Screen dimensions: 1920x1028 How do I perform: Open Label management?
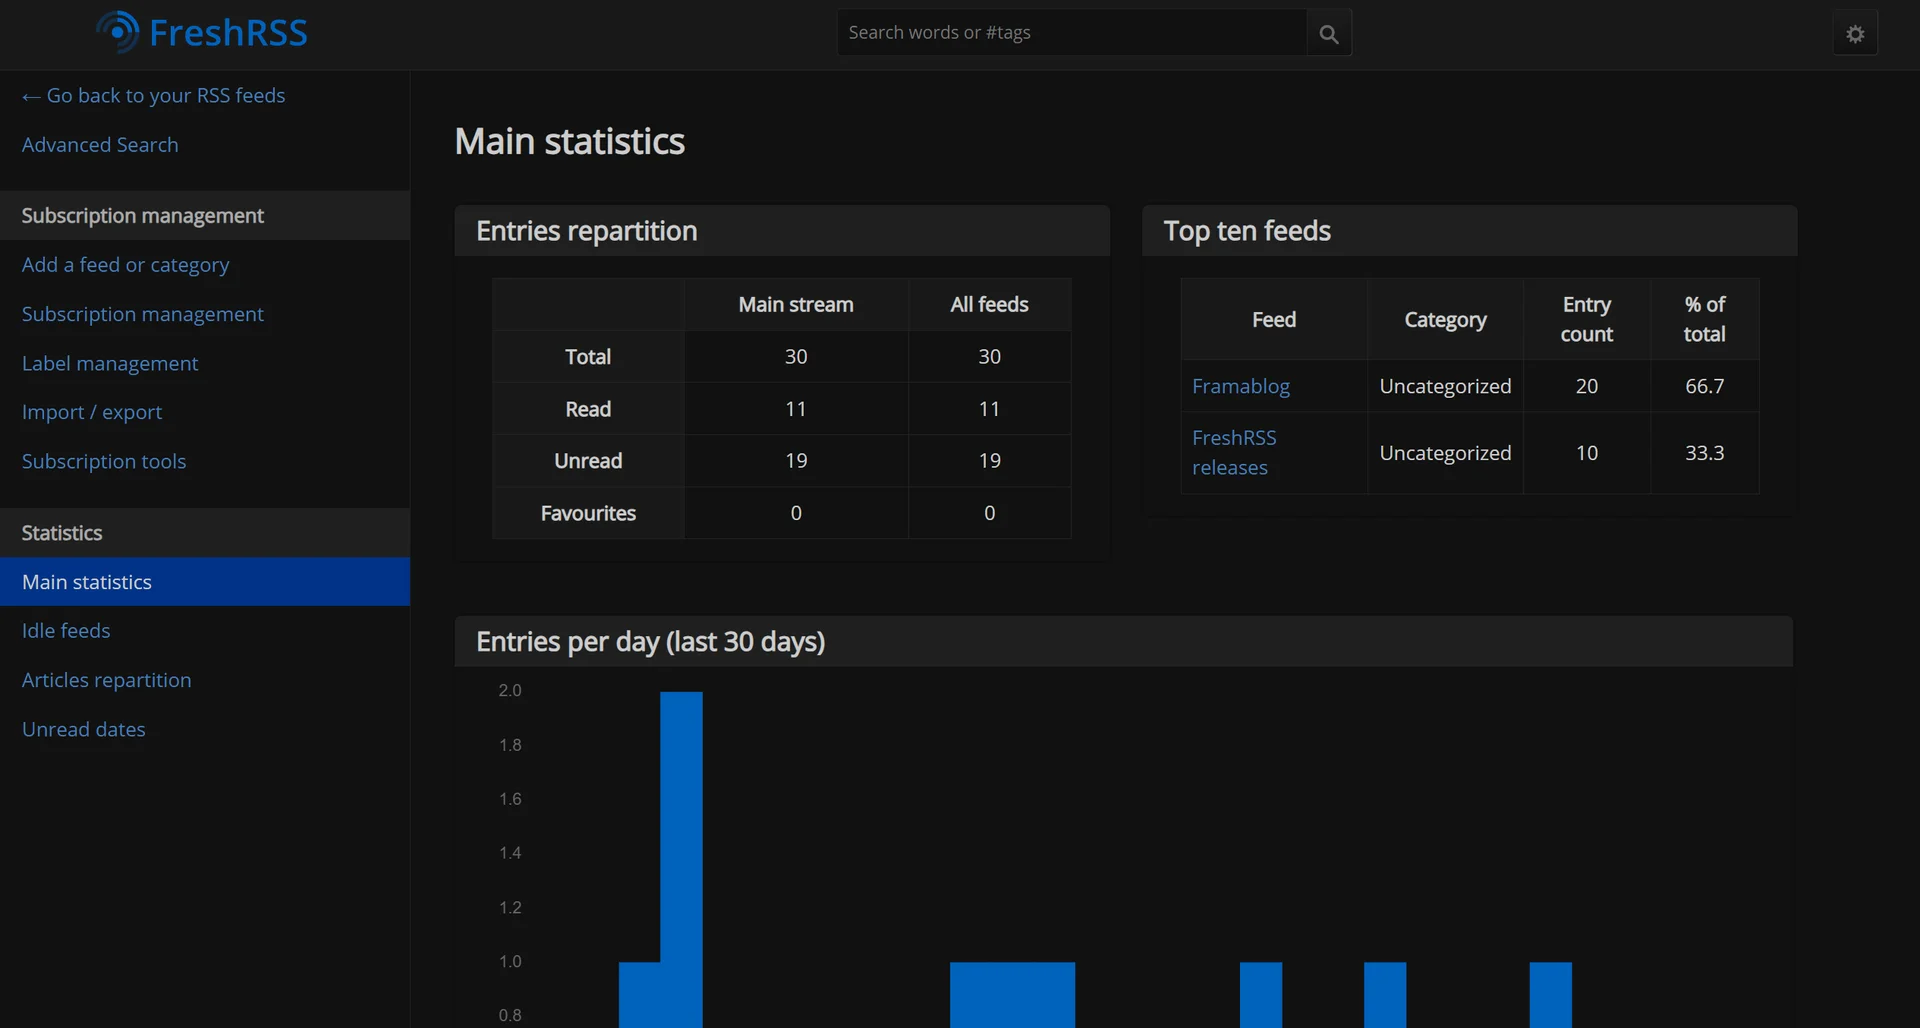pos(110,363)
